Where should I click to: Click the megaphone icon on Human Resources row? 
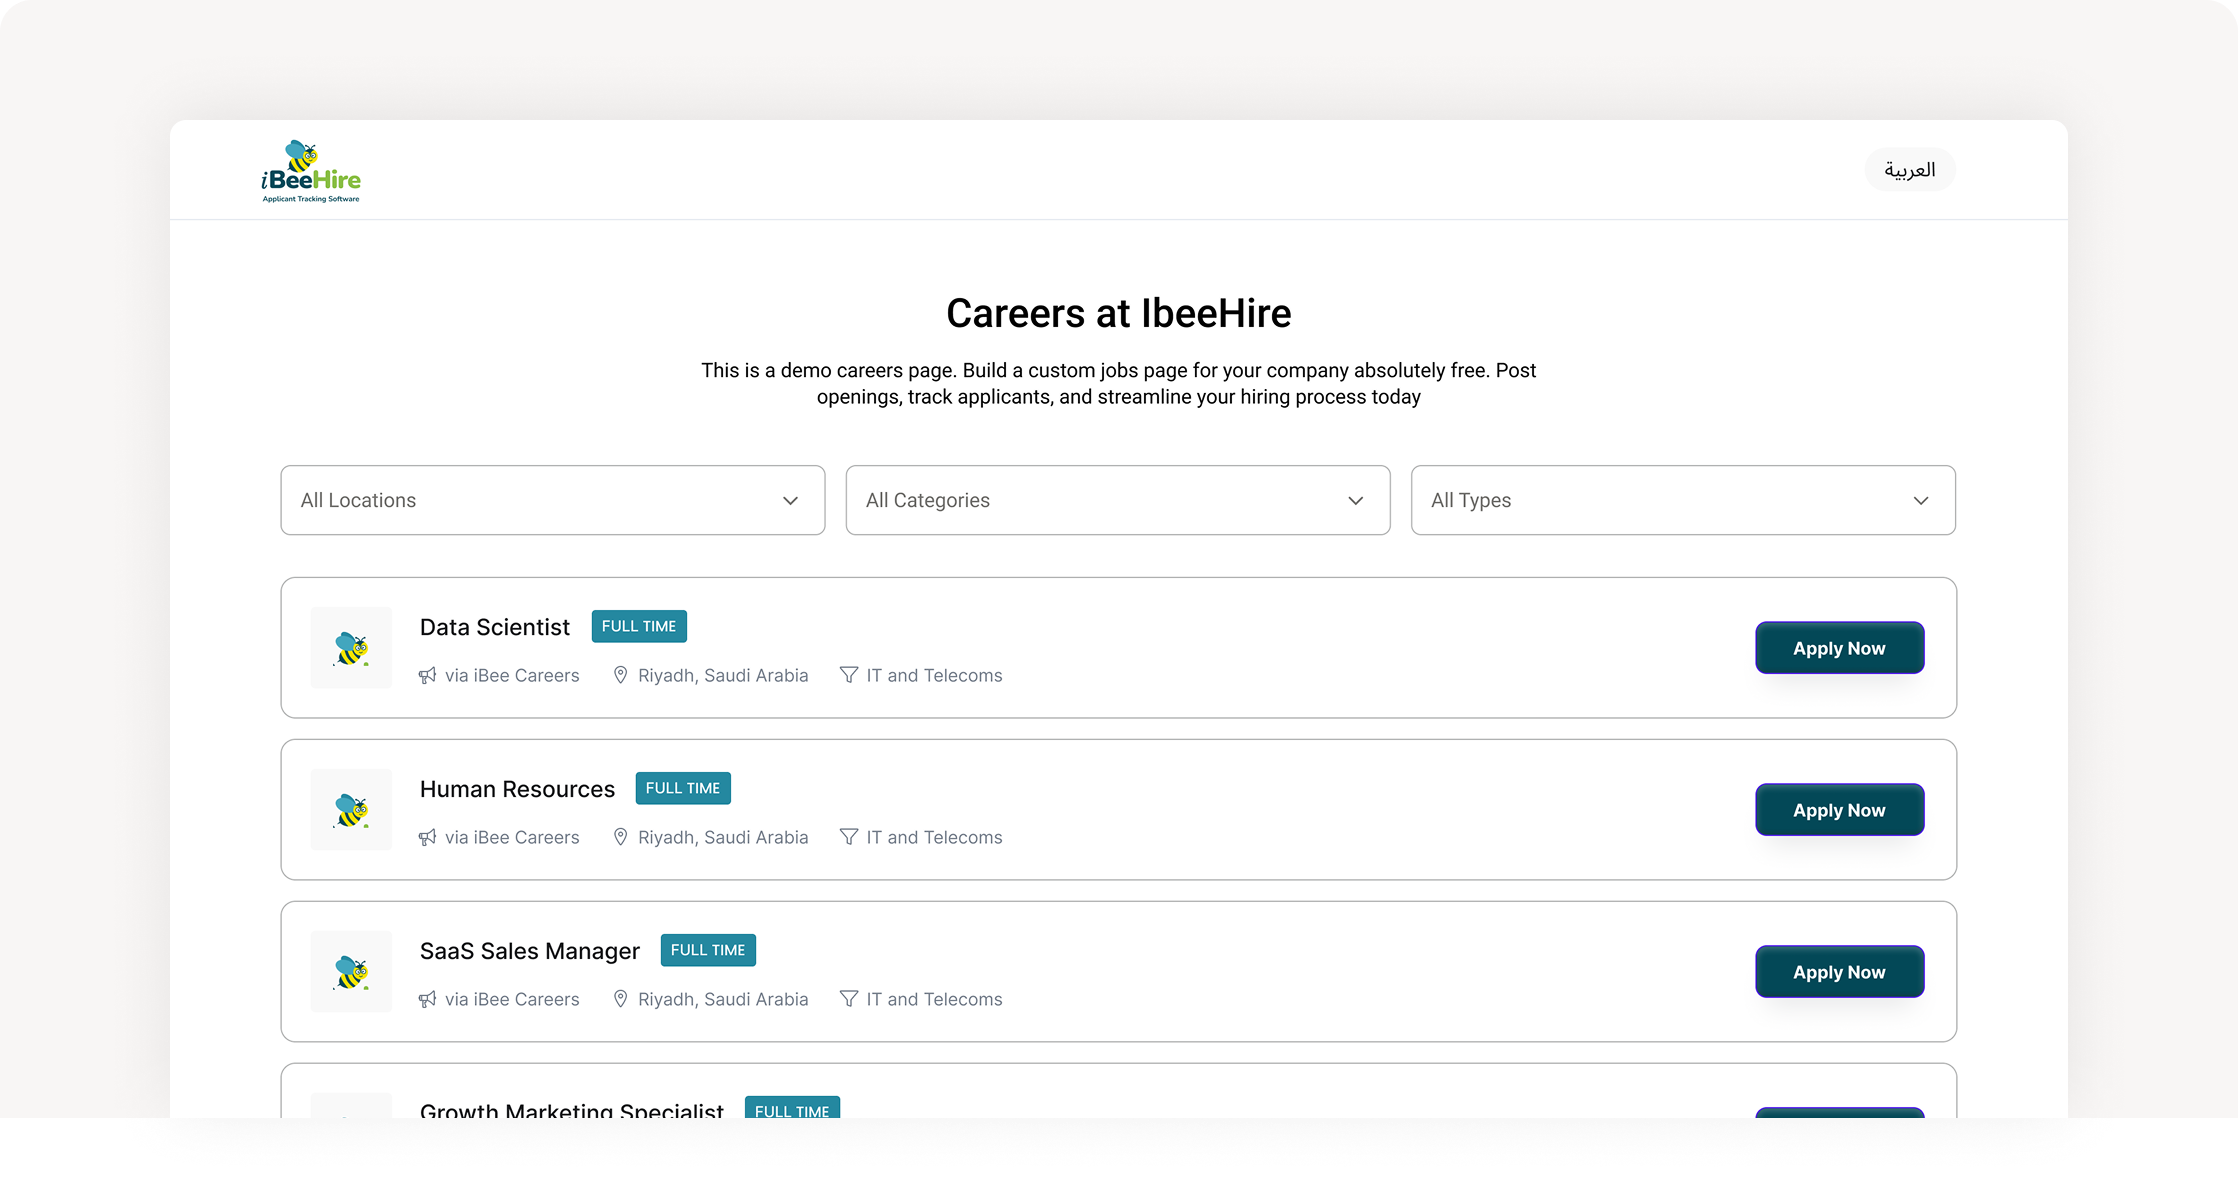click(x=428, y=838)
